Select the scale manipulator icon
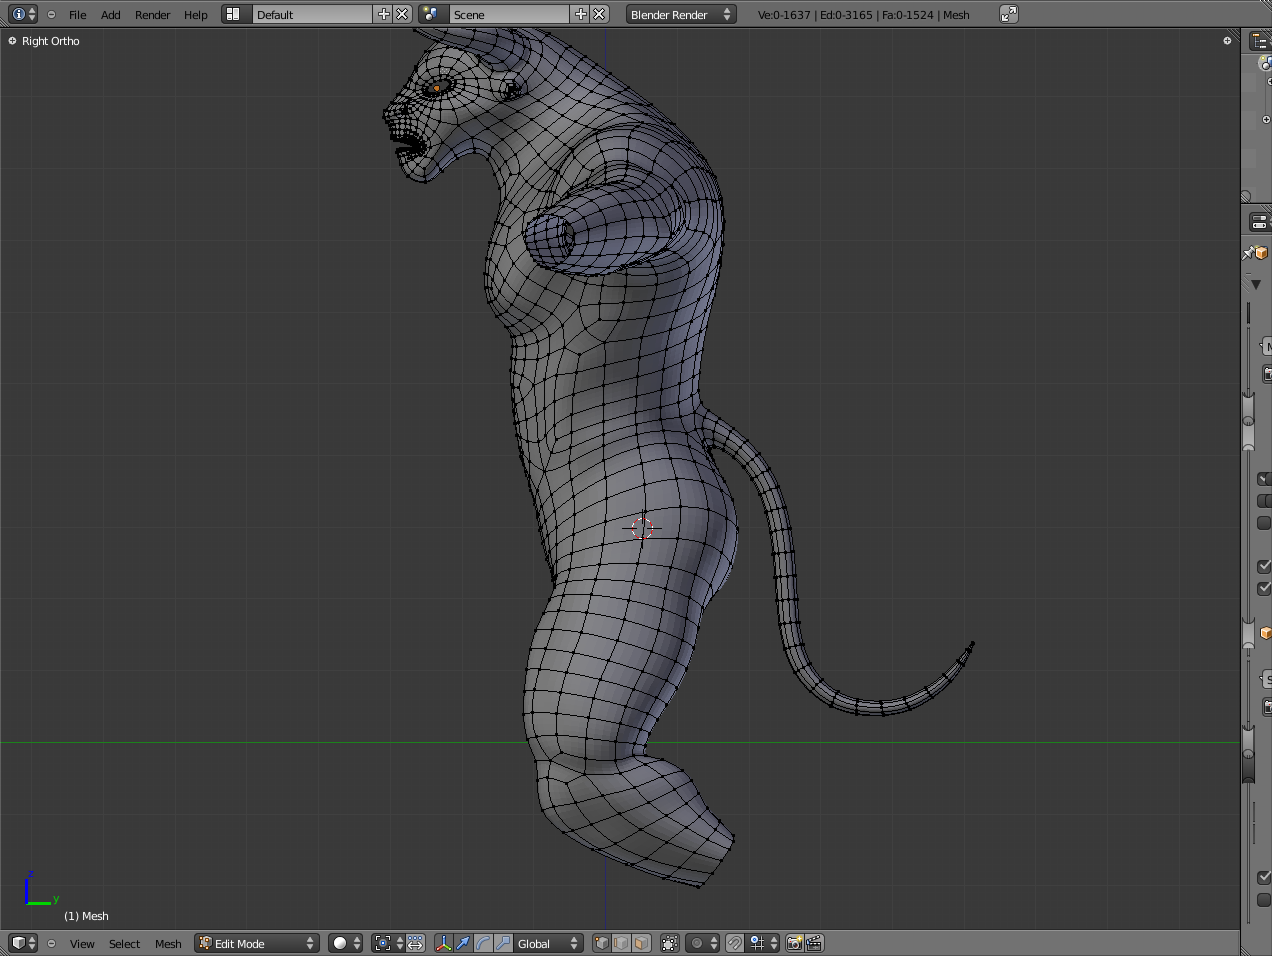Viewport: 1272px width, 956px height. click(503, 943)
